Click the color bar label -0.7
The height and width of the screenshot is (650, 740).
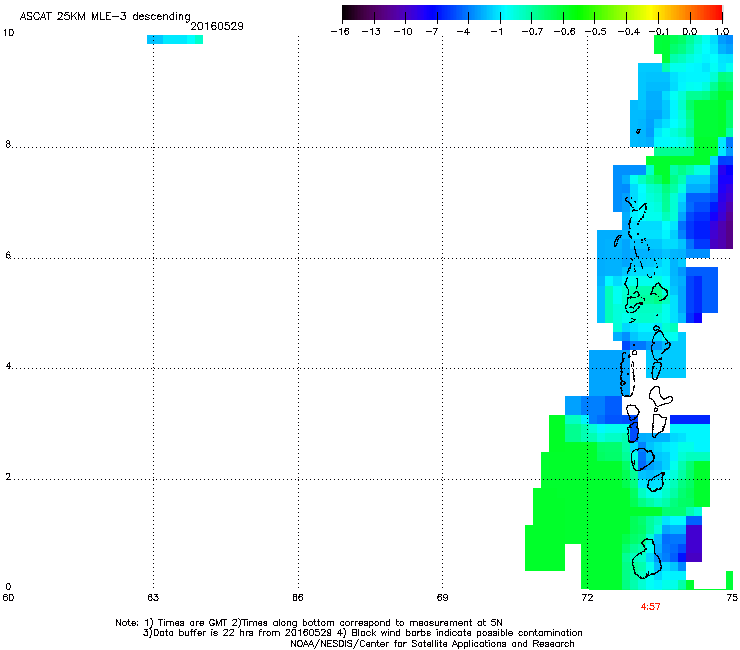(532, 32)
